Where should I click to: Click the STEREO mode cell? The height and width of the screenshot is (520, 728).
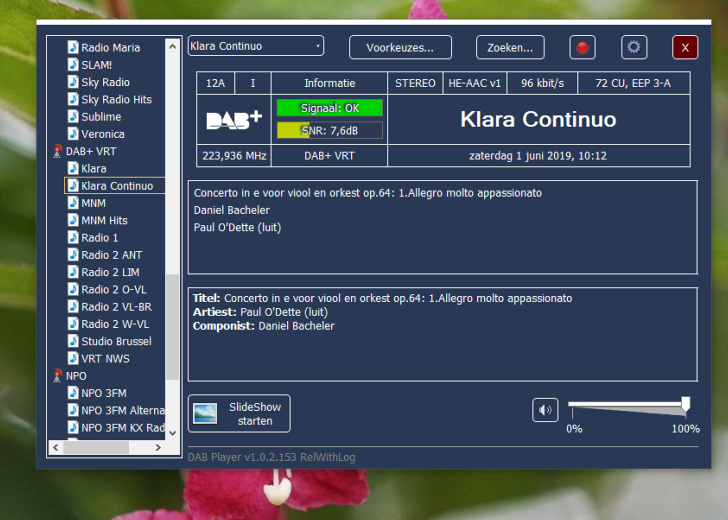click(415, 84)
